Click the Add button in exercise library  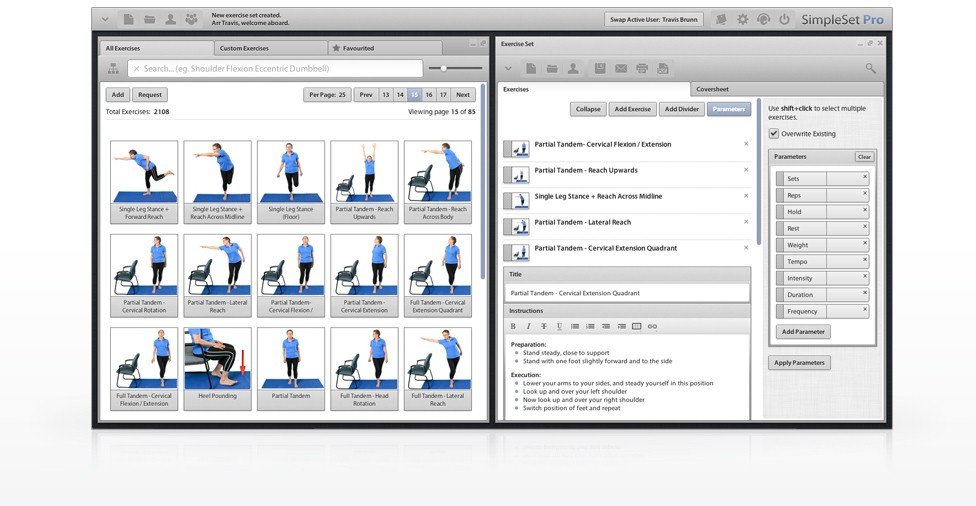(x=118, y=95)
